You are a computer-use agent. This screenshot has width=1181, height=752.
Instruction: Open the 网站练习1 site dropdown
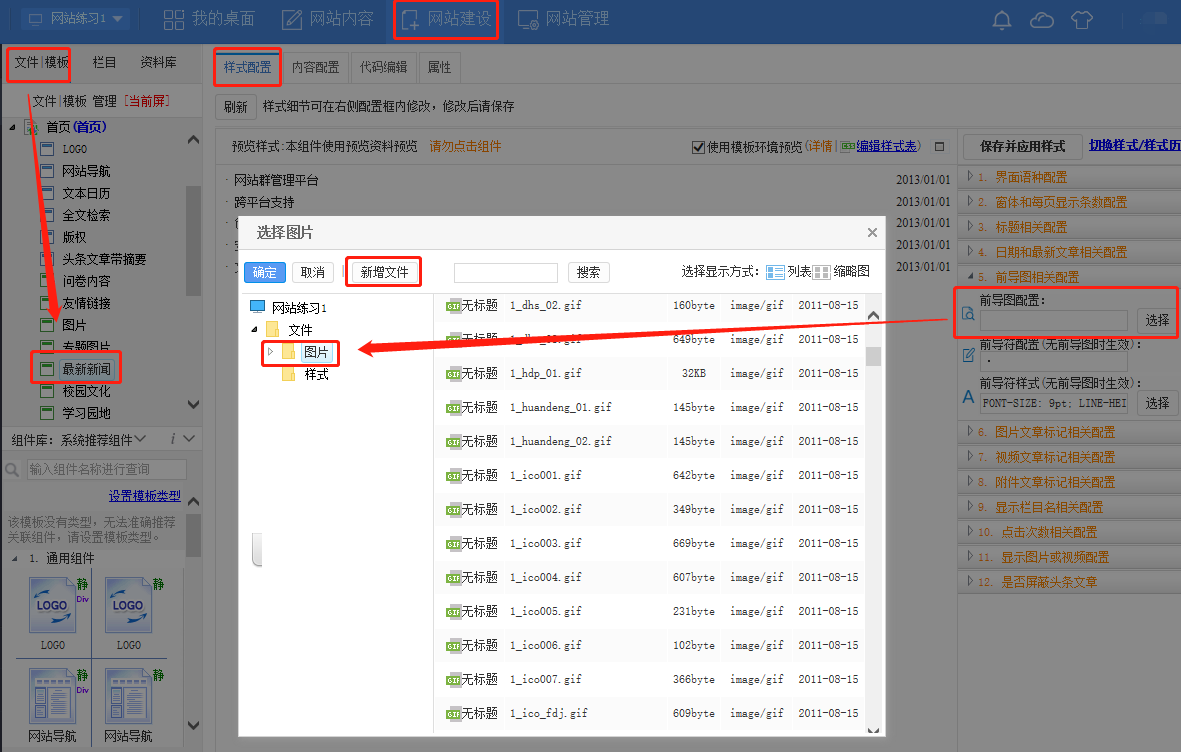point(76,19)
